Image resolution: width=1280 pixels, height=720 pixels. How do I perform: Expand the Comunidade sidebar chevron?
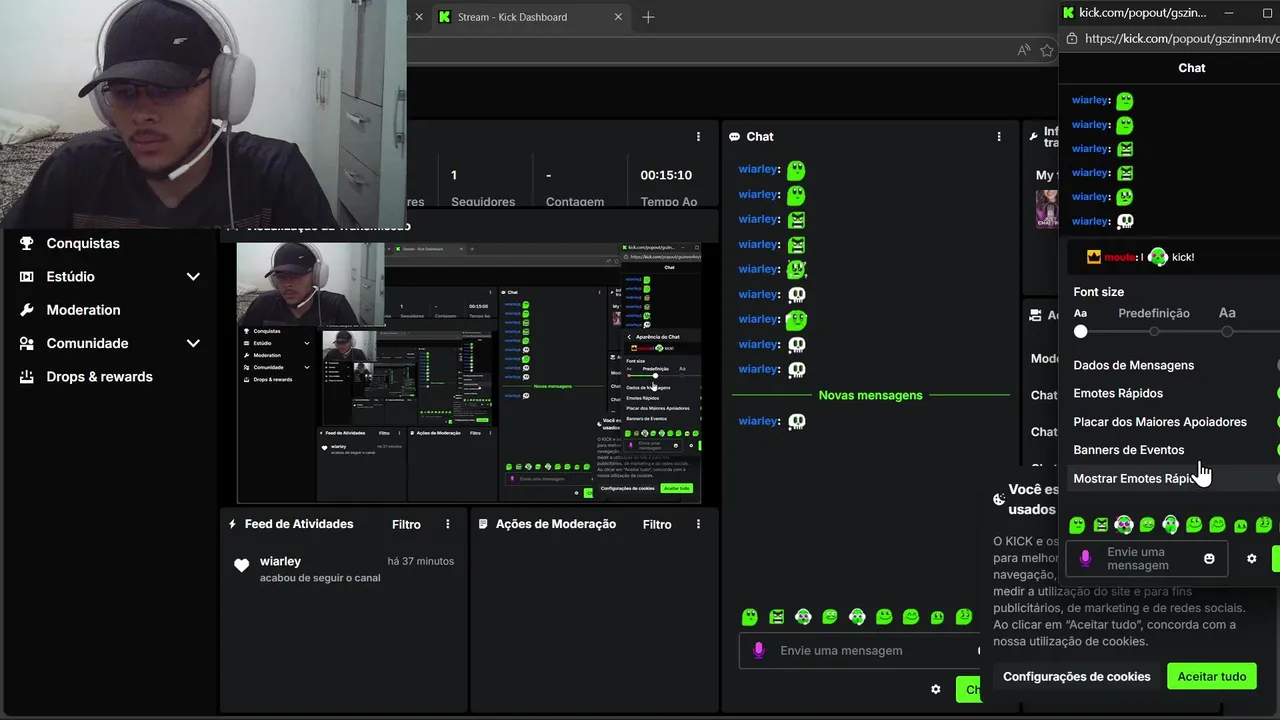(193, 343)
